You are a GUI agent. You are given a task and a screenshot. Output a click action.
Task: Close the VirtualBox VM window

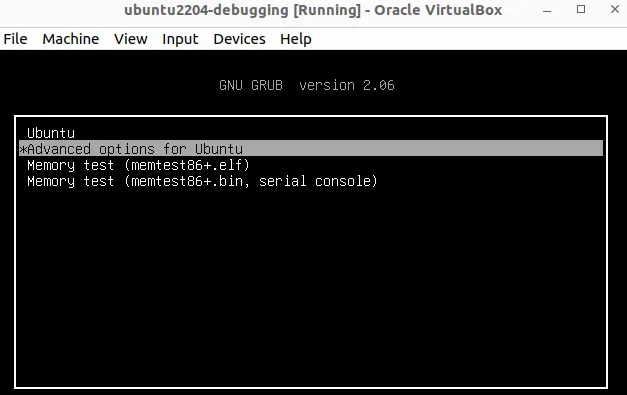tap(615, 9)
